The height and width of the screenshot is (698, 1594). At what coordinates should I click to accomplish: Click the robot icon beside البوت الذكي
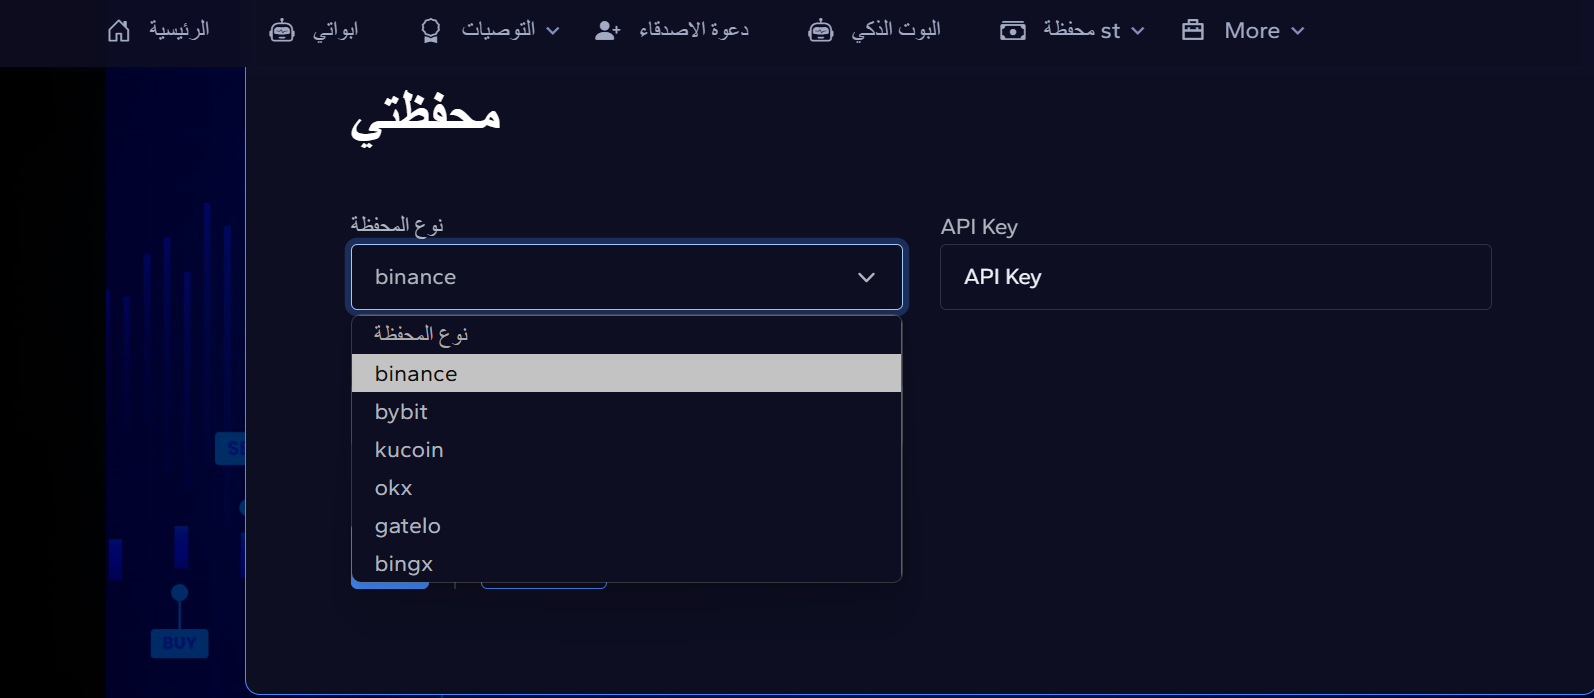click(x=821, y=31)
